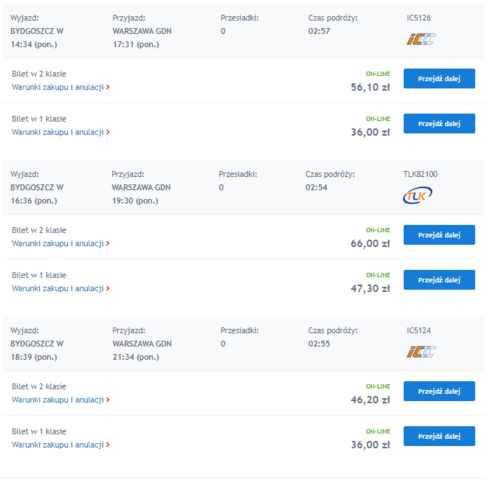Choose Przejdź dalej for 66,00 zł ticket

point(439,235)
